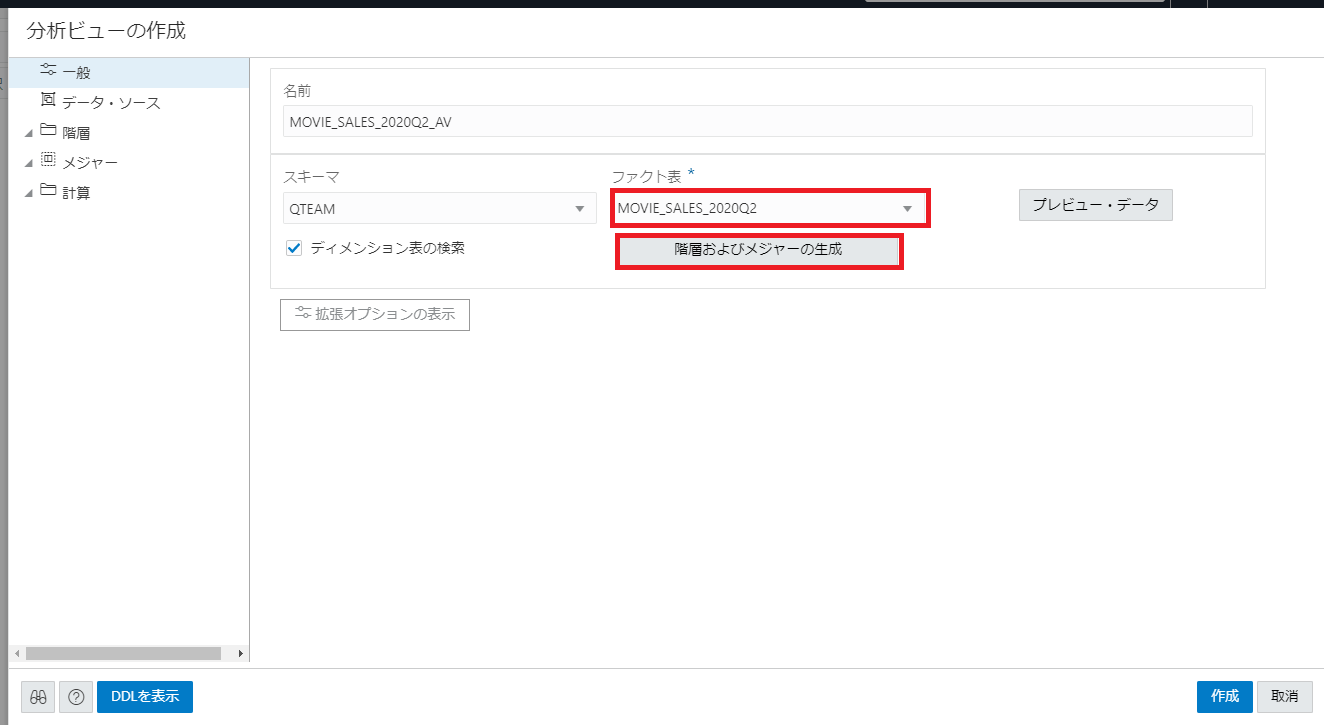The width and height of the screenshot is (1324, 725).
Task: Click the データ・ソース icon in sidebar
Action: (x=49, y=101)
